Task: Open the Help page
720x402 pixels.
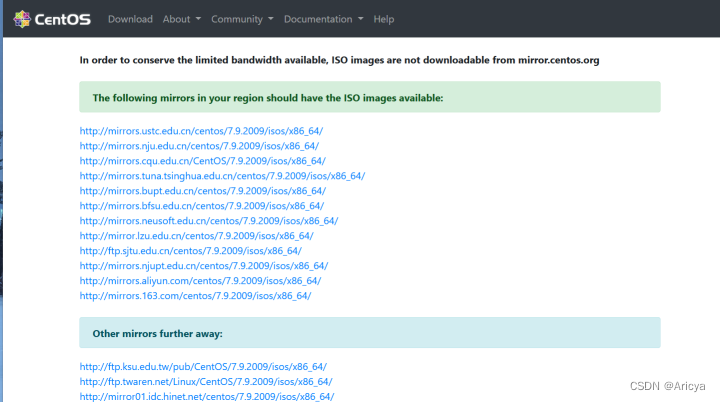Action: [x=384, y=19]
